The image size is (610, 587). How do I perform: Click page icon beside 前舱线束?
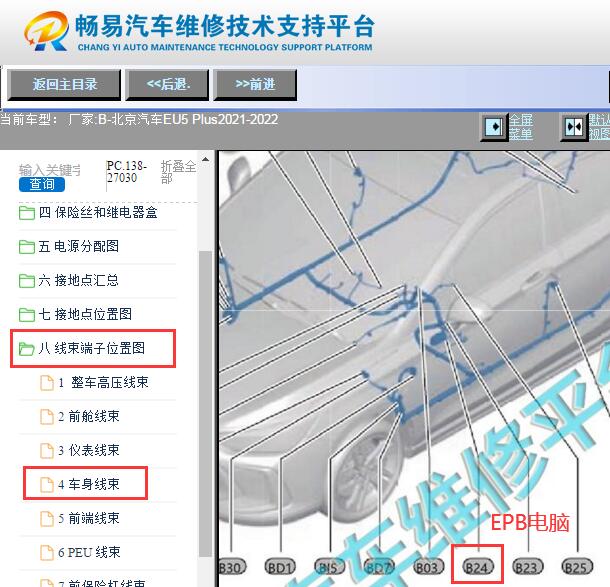click(x=47, y=417)
